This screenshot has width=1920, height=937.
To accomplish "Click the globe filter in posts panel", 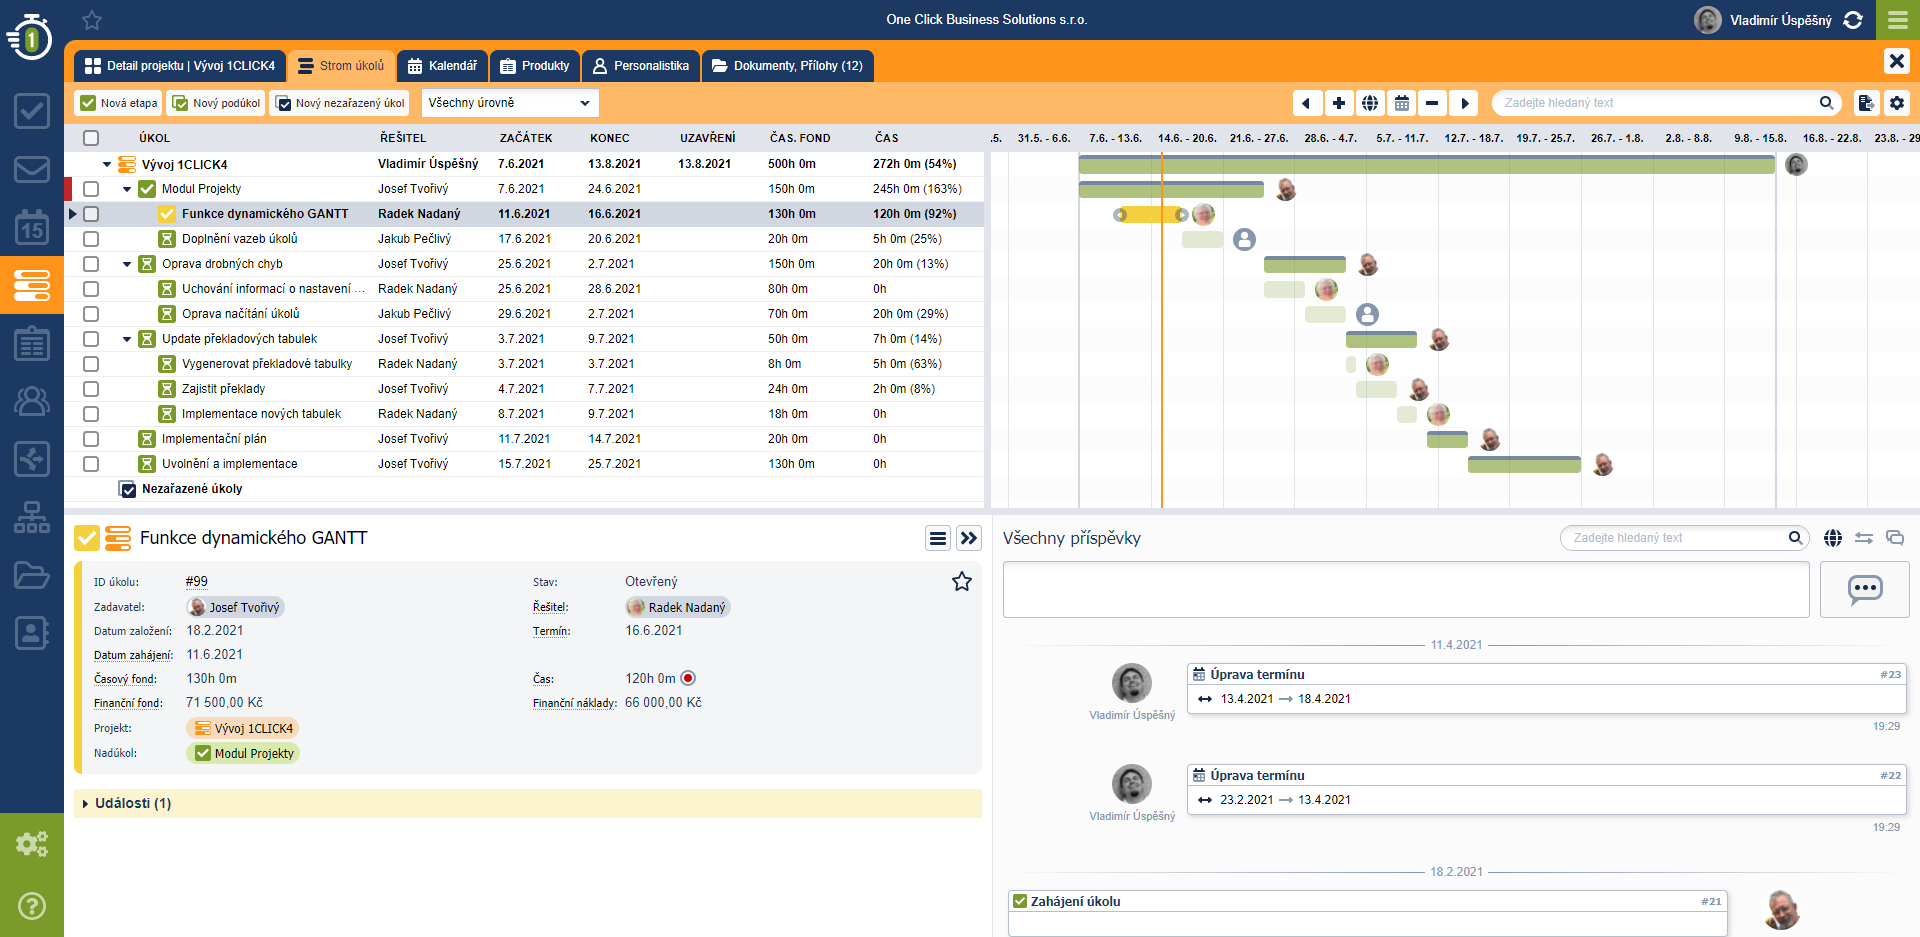I will (x=1833, y=538).
